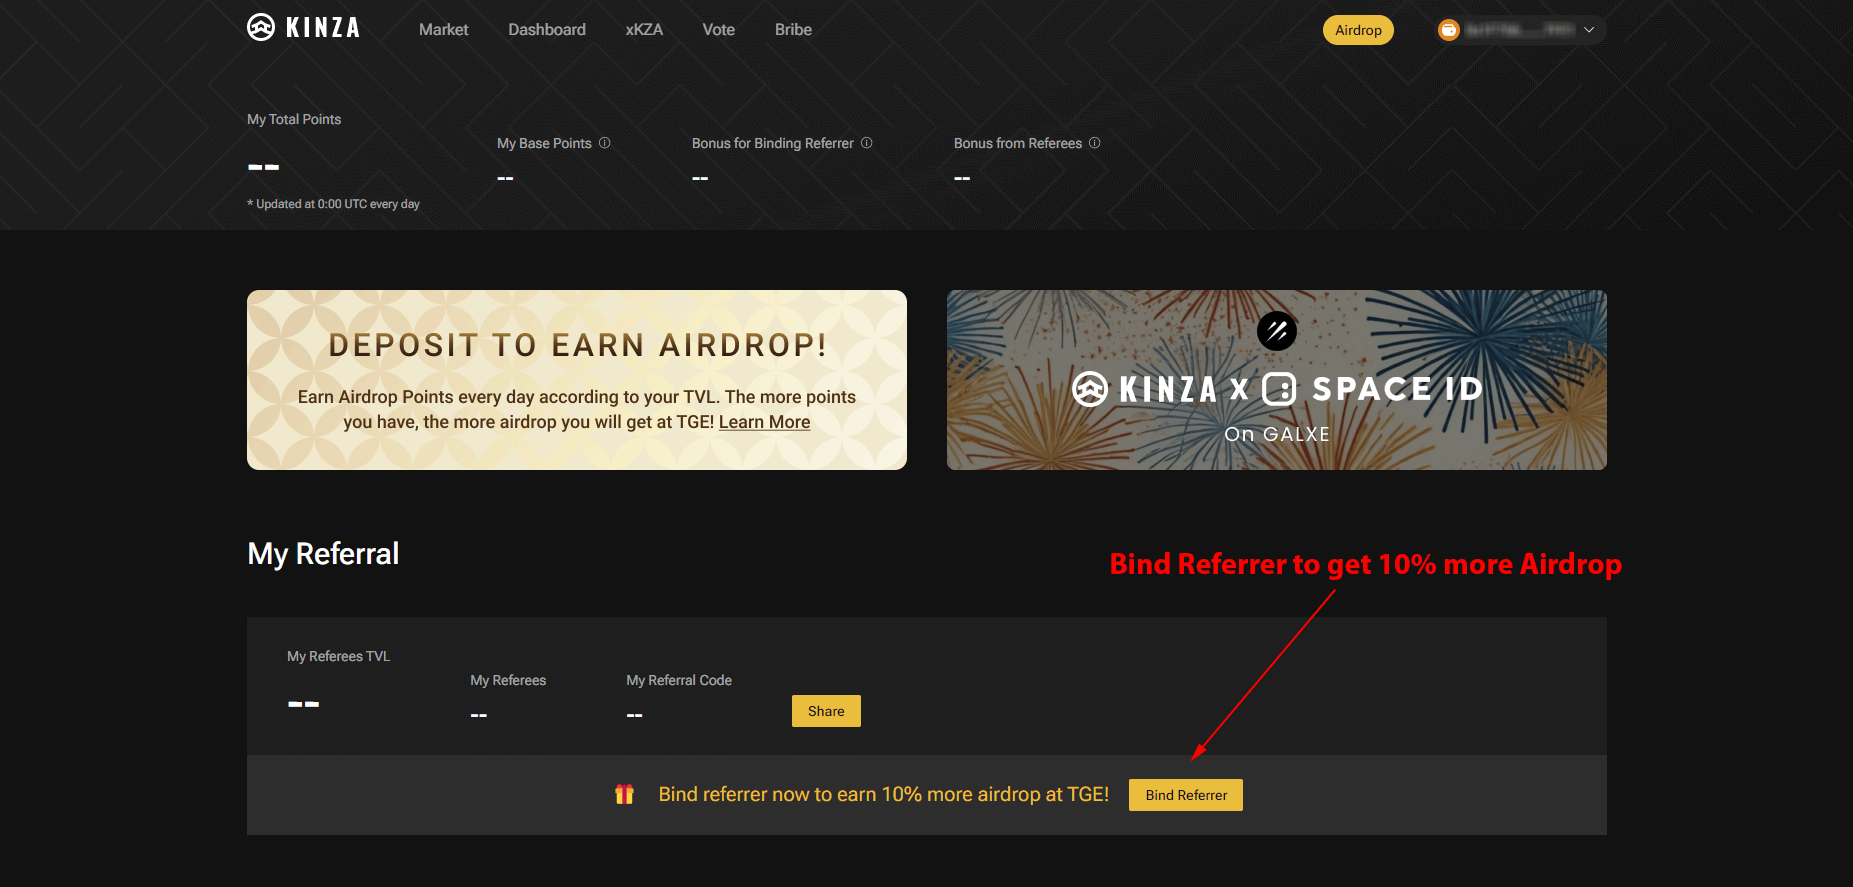Click the Space ID logo icon in the banner

point(1279,388)
